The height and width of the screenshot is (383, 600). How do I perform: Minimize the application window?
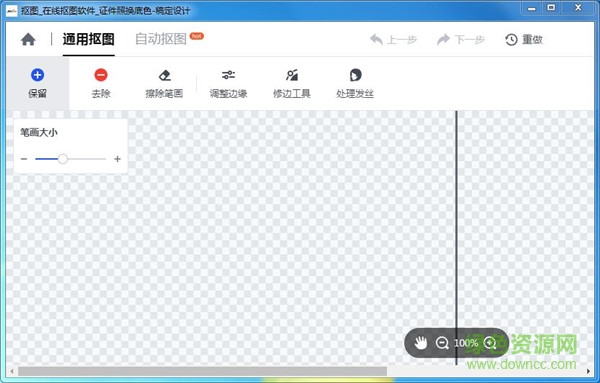pos(532,8)
